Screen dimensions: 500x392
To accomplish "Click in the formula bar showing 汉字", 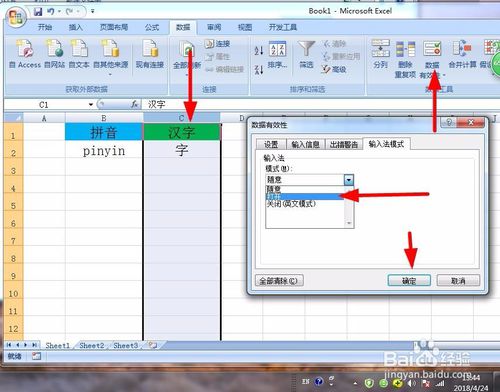I will 320,104.
